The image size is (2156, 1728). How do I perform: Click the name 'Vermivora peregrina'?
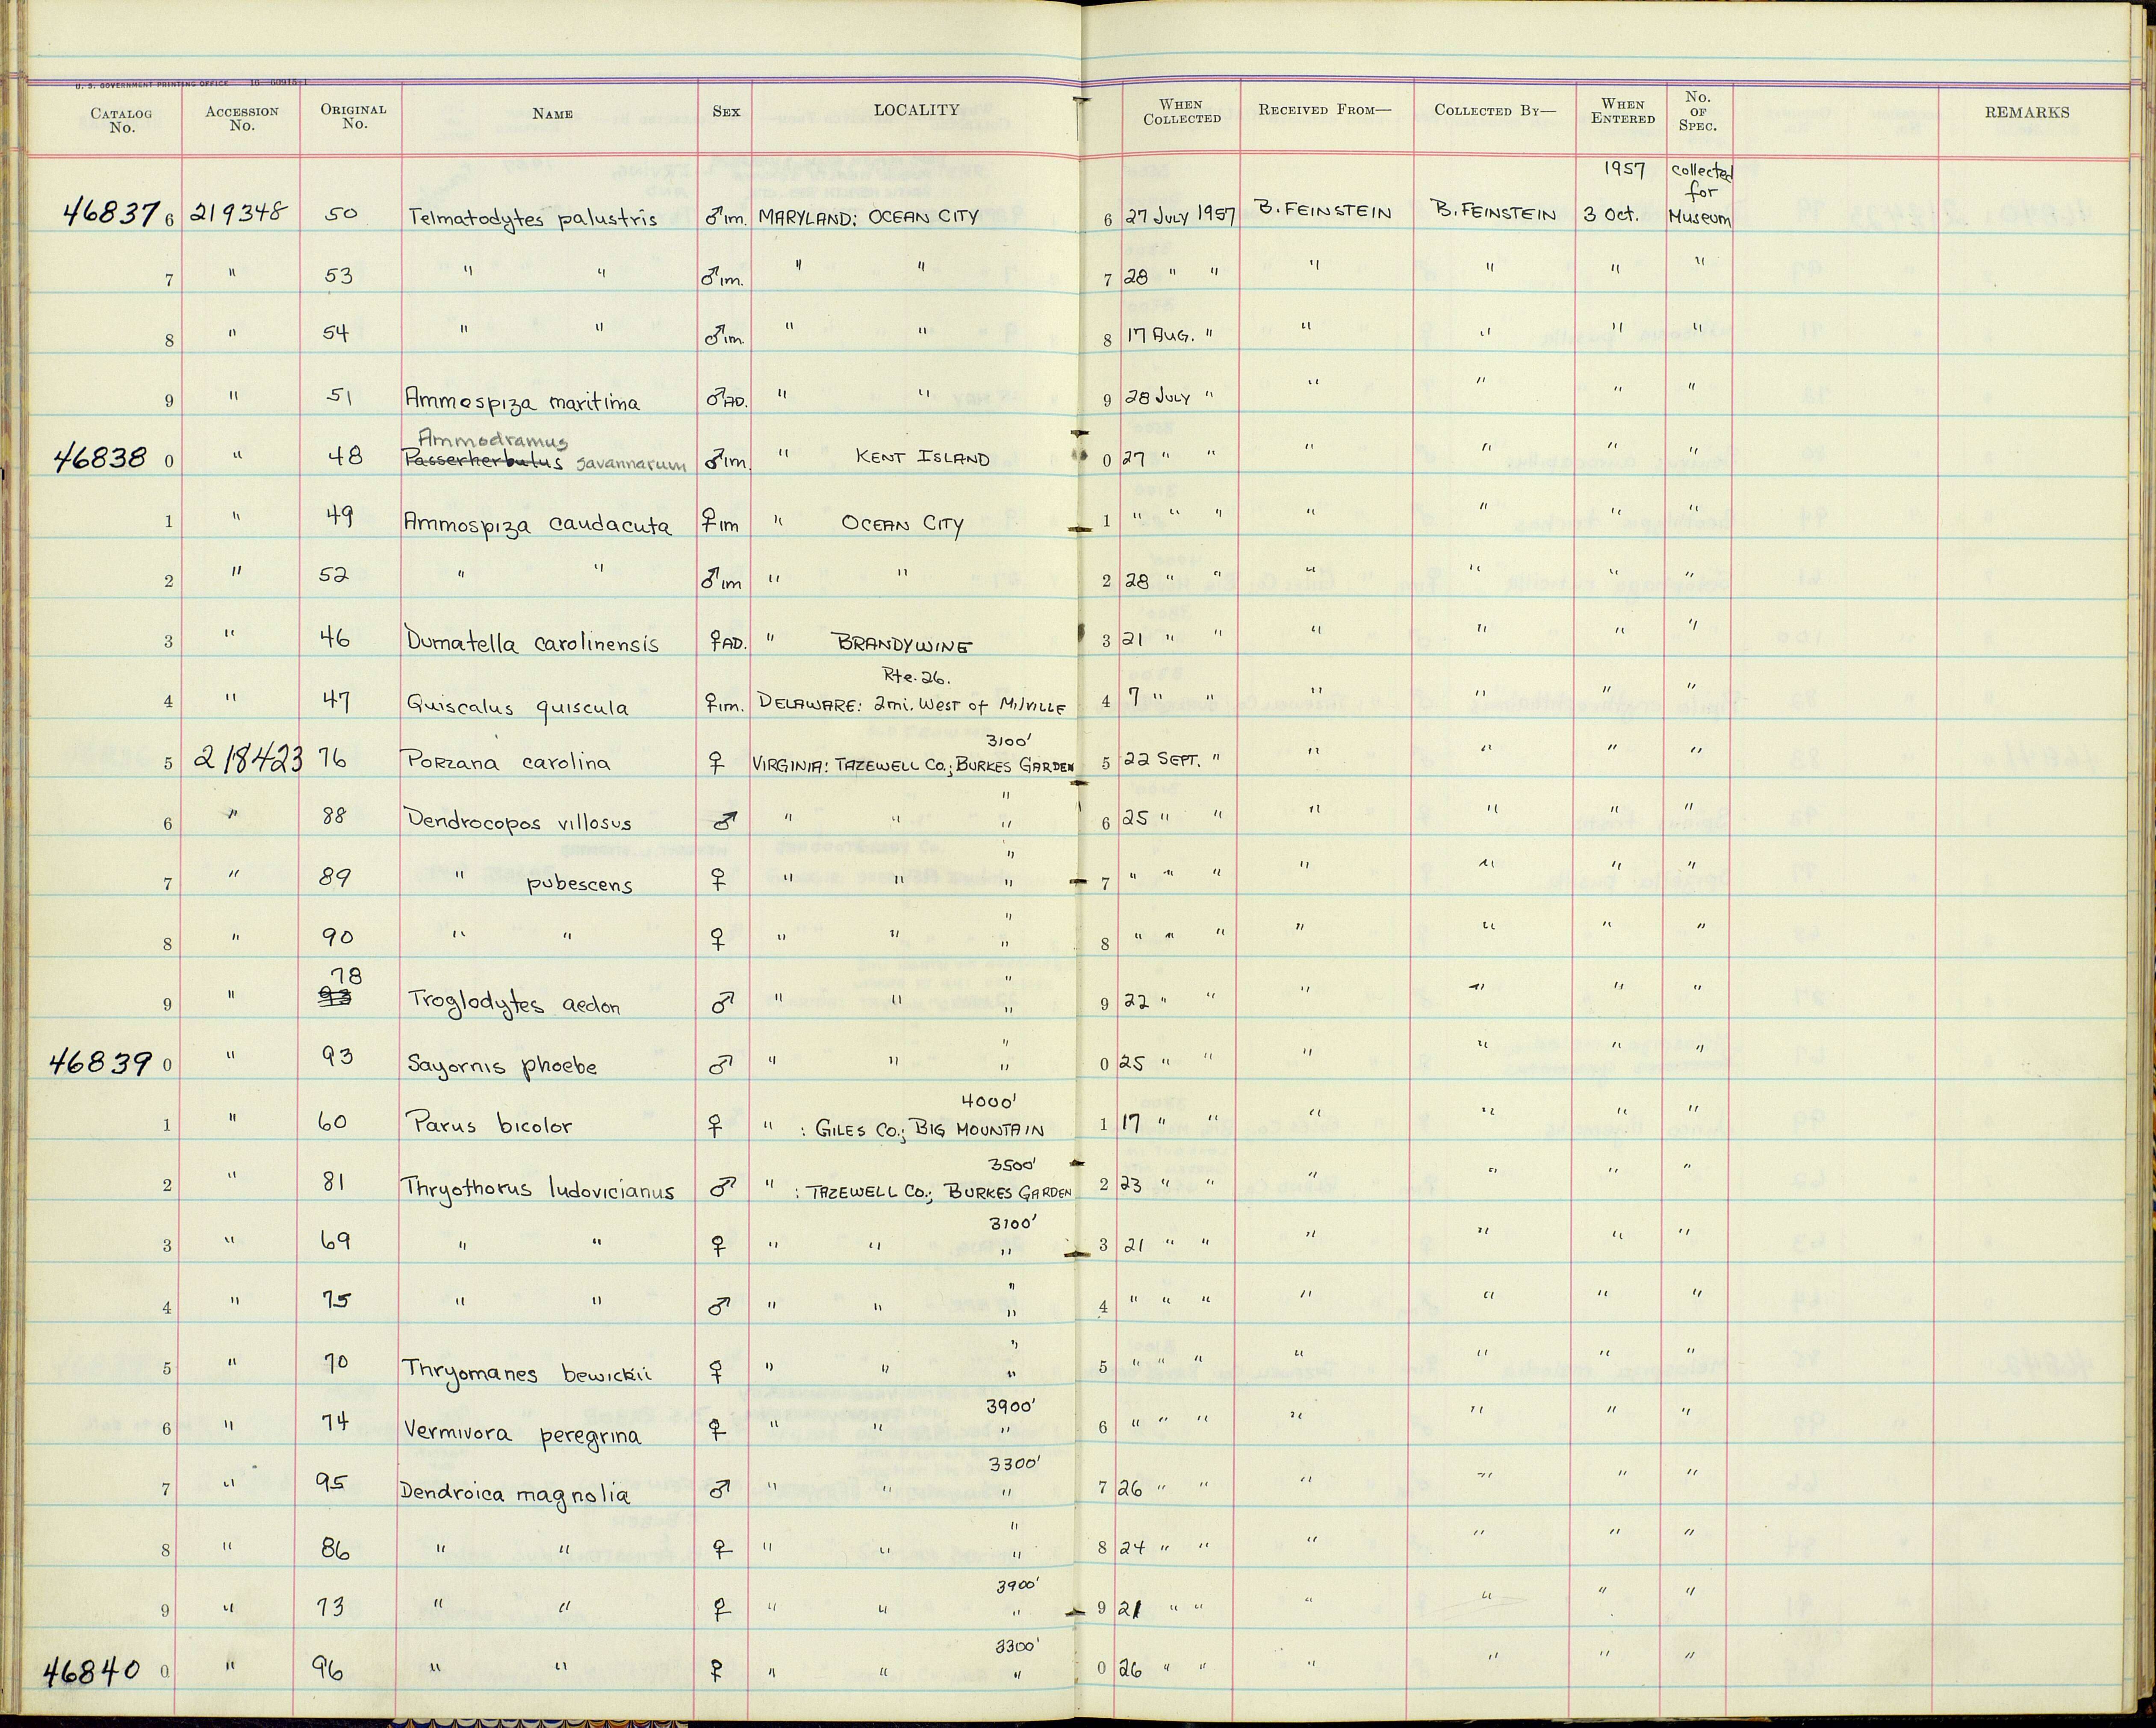522,1434
